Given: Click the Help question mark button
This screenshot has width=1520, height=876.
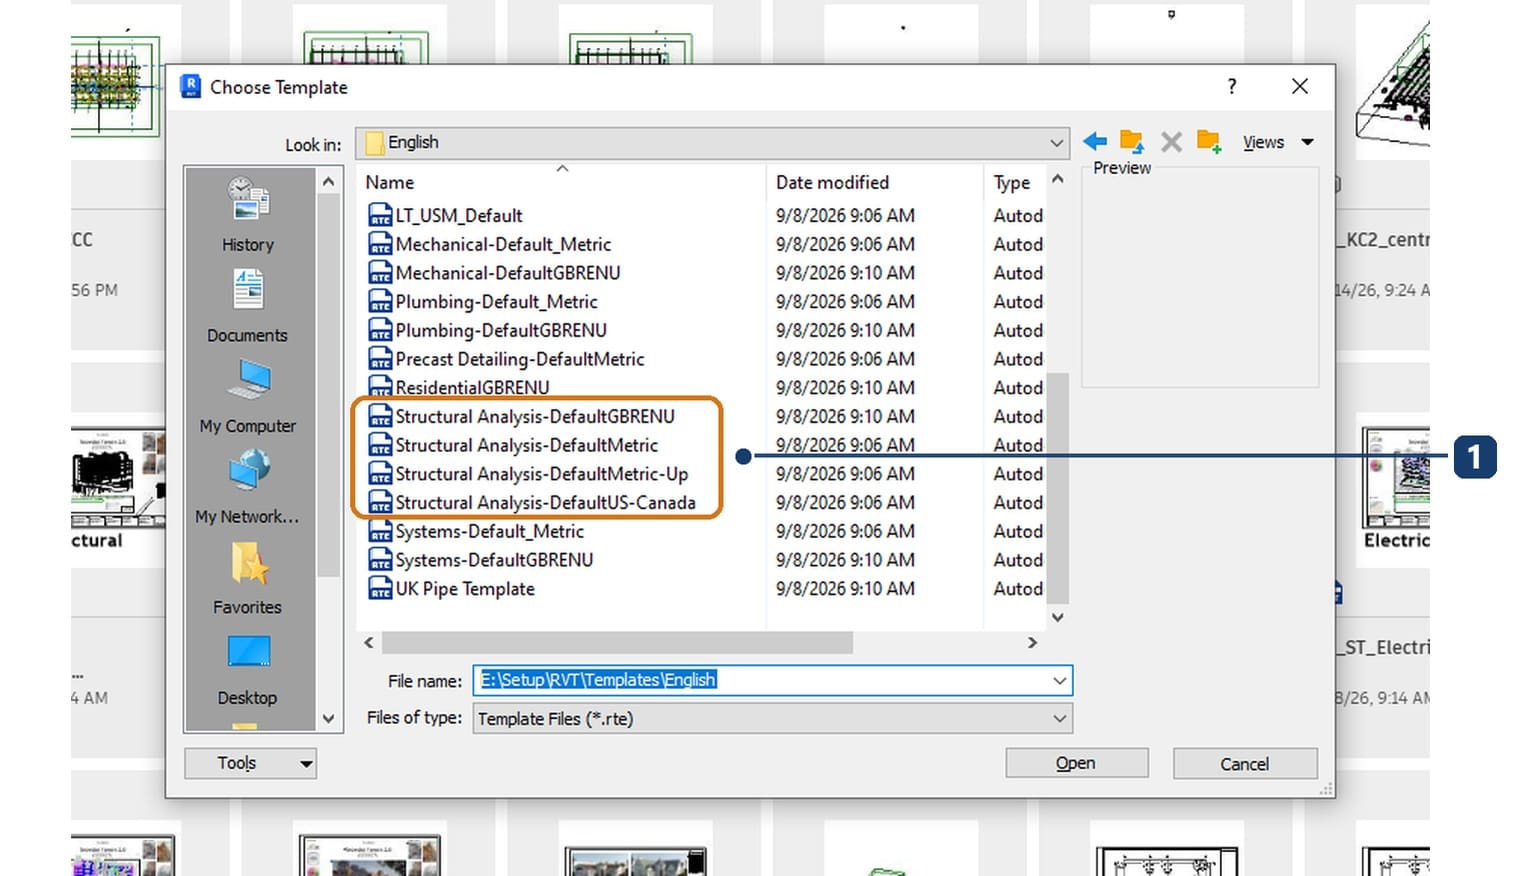Looking at the screenshot, I should coord(1232,87).
